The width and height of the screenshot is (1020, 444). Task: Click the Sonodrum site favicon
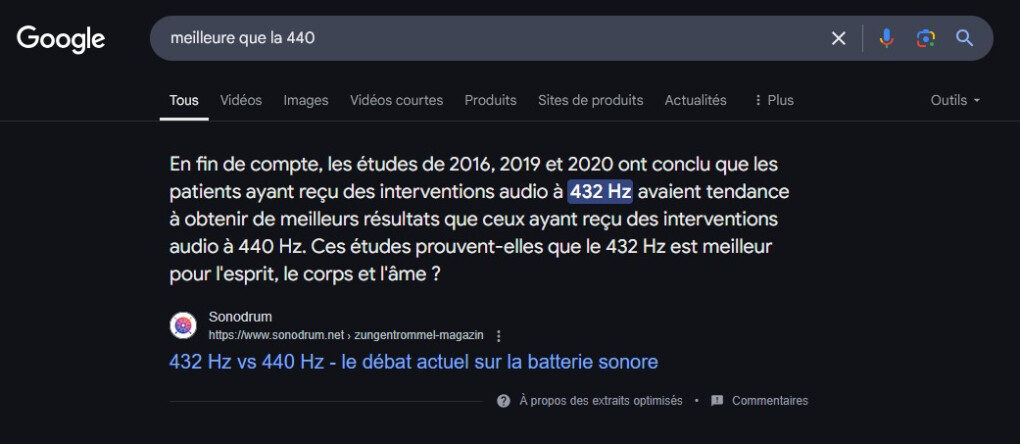point(183,325)
